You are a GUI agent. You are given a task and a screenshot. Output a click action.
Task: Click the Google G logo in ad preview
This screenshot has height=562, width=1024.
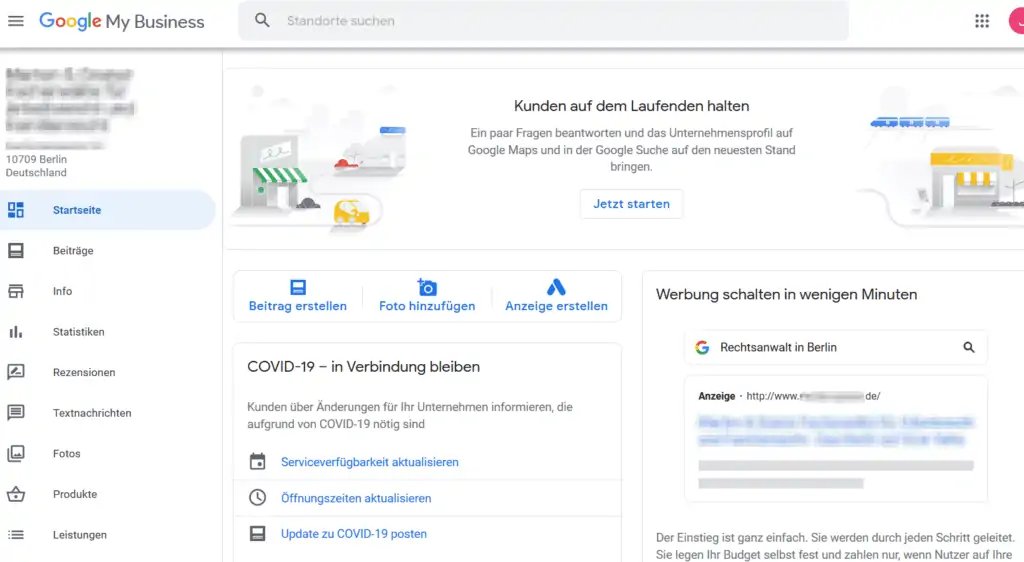[702, 347]
